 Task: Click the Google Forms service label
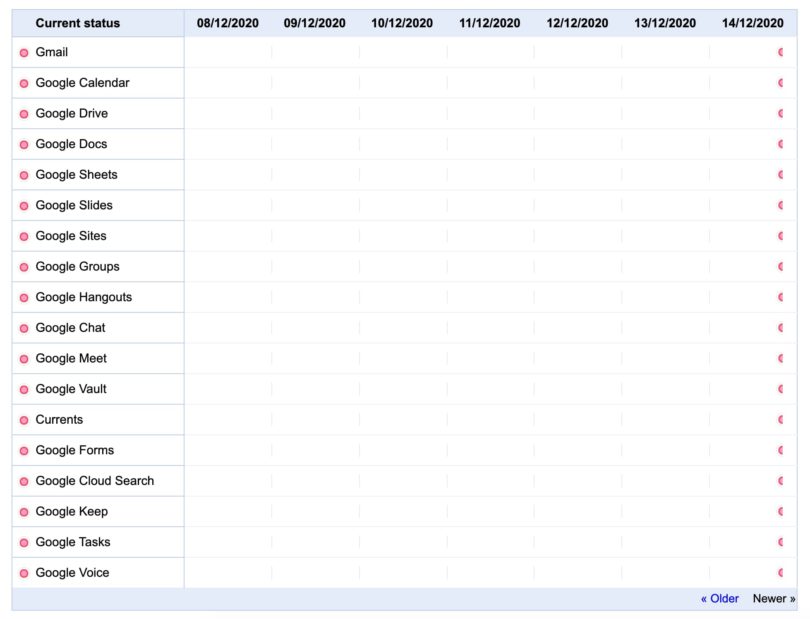click(75, 450)
